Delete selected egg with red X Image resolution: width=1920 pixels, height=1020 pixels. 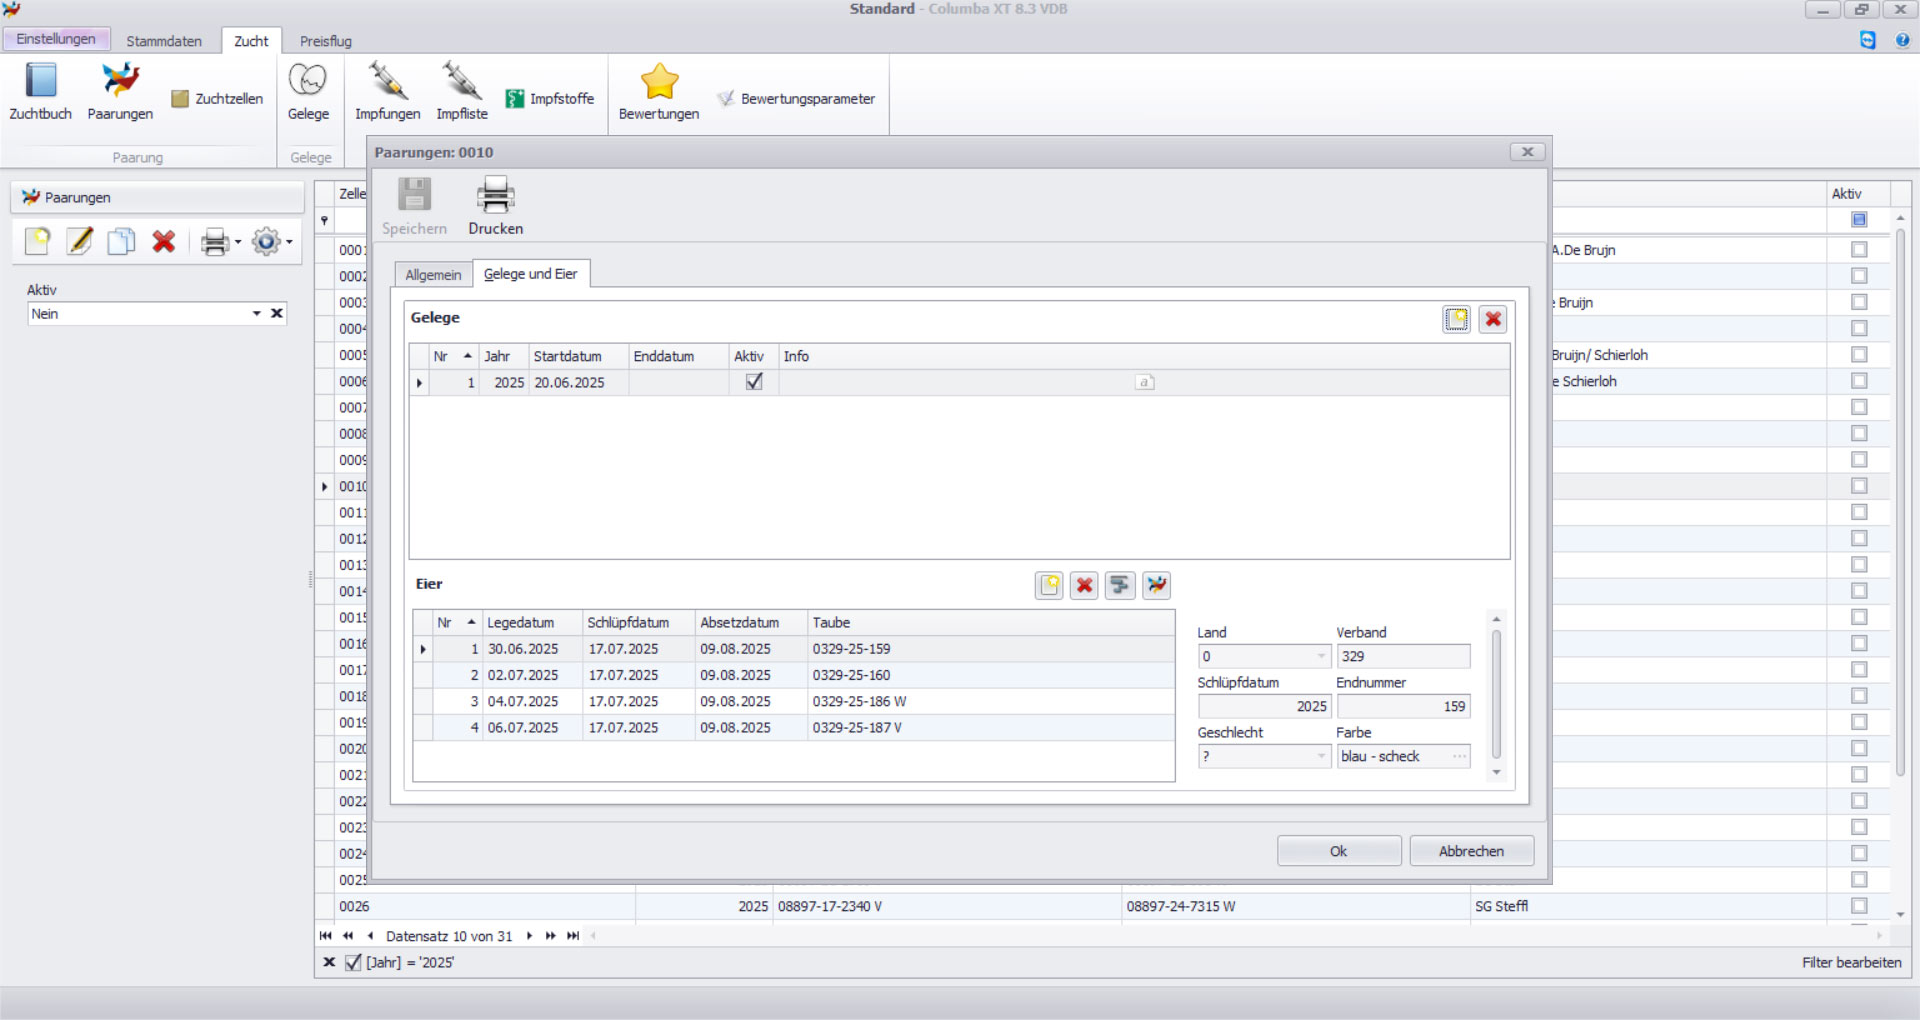(x=1084, y=585)
